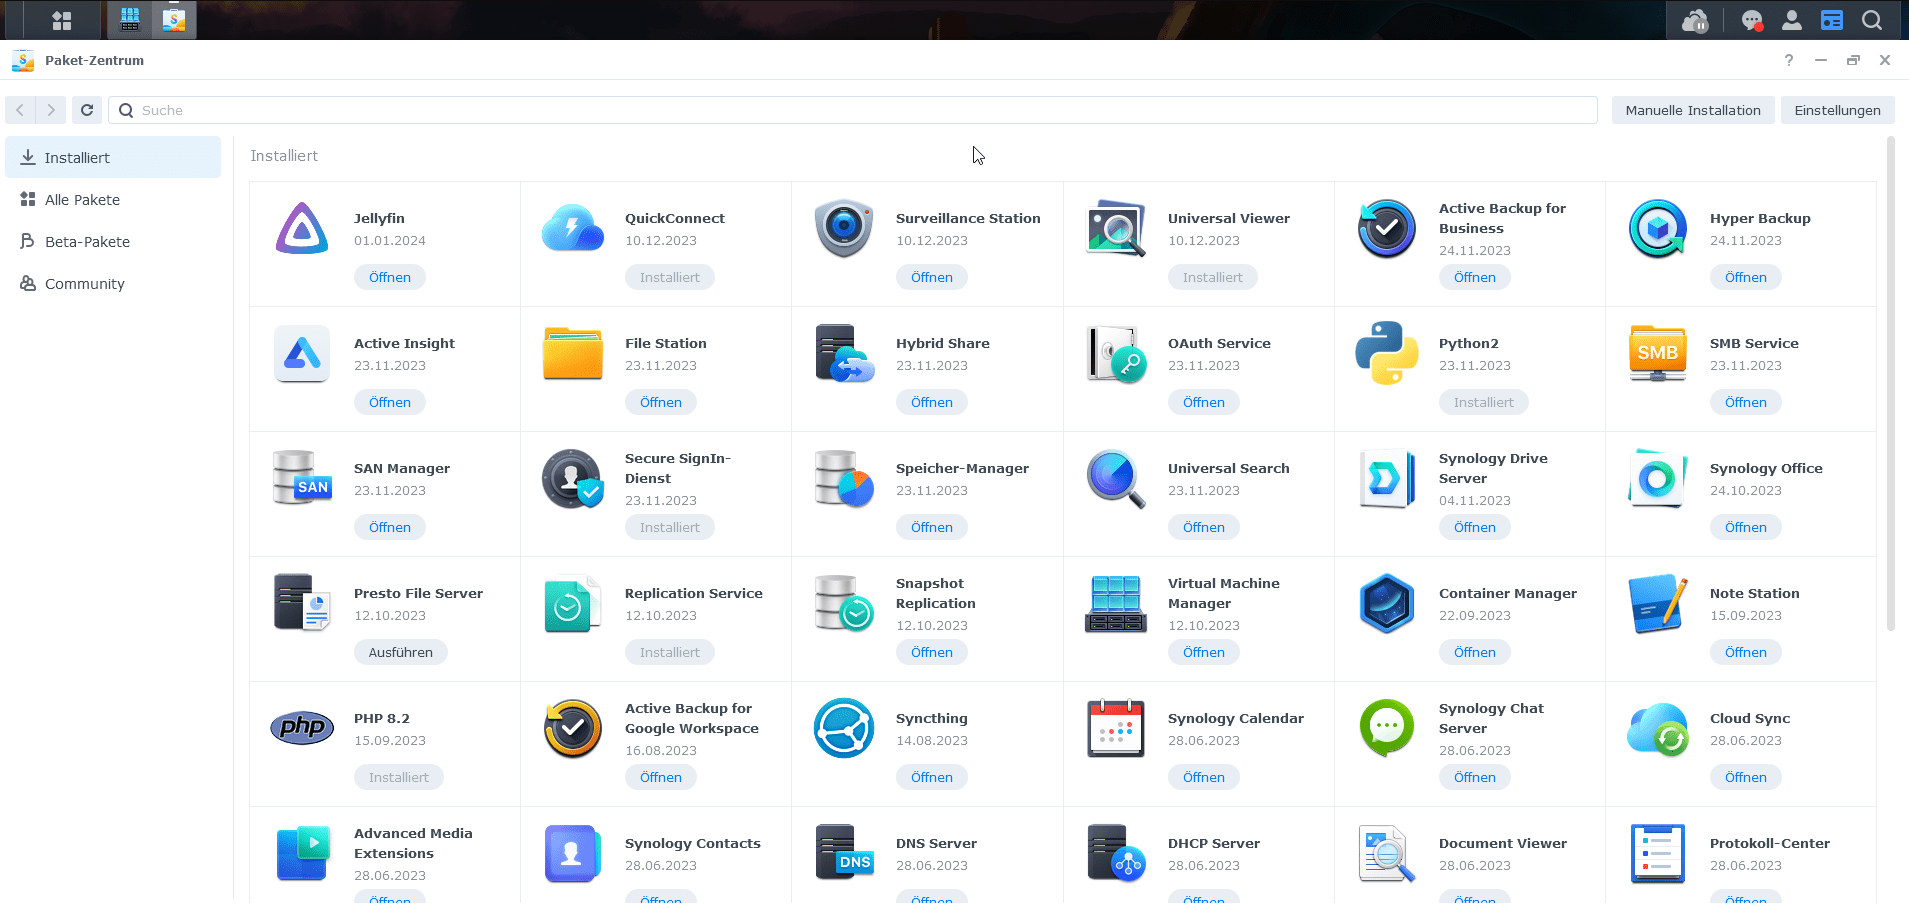The height and width of the screenshot is (914, 1909).
Task: Click the Synology Drive Server icon
Action: (x=1387, y=478)
